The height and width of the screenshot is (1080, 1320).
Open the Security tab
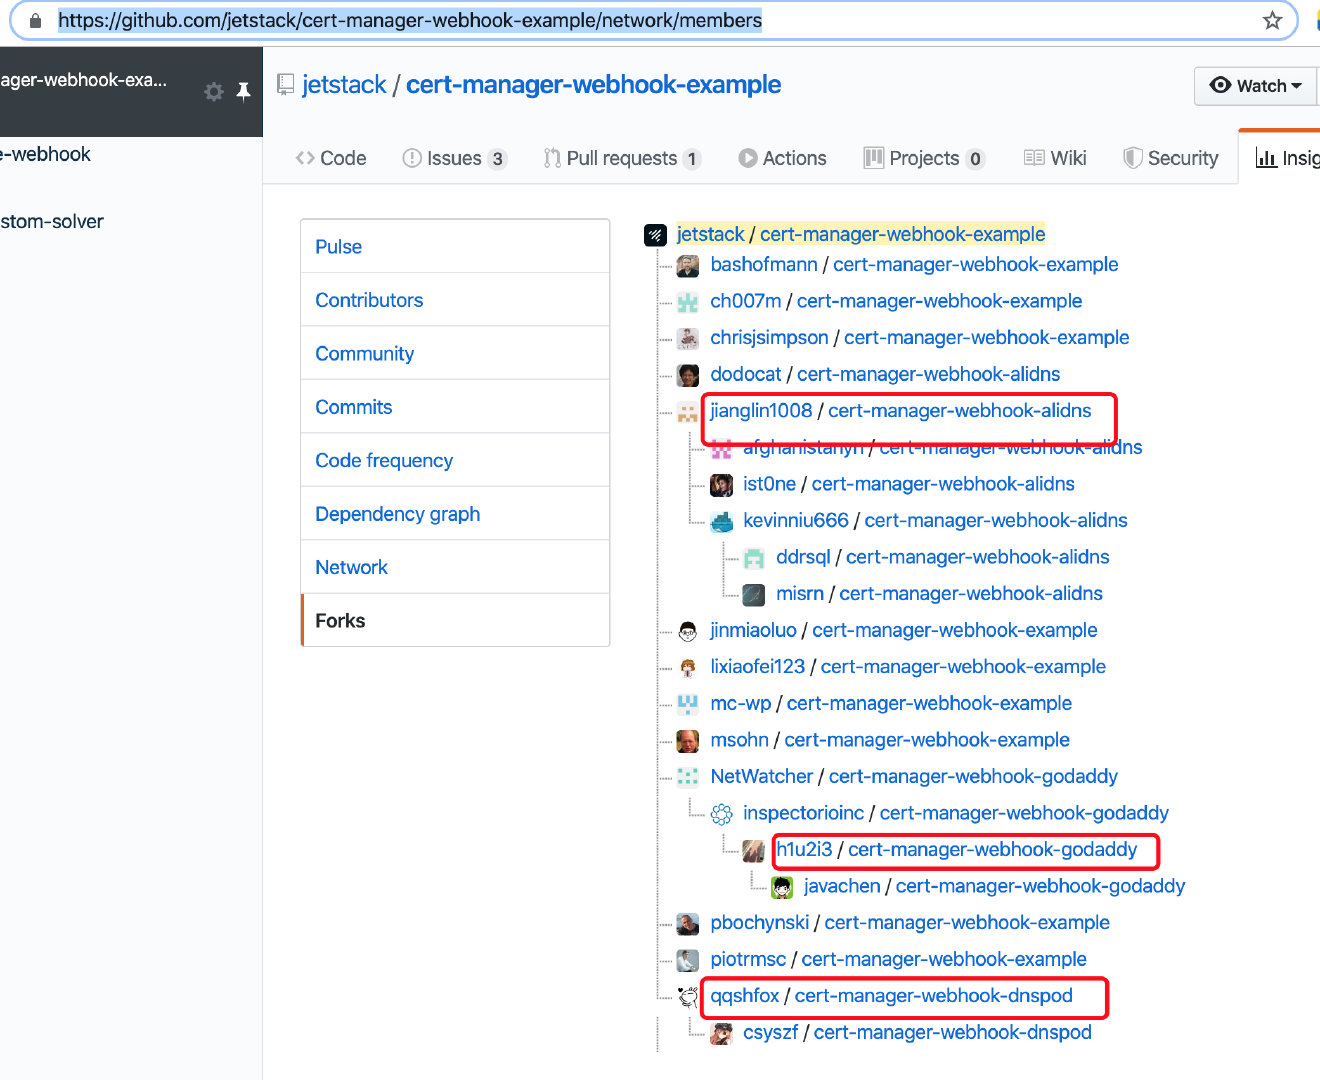coord(1171,158)
